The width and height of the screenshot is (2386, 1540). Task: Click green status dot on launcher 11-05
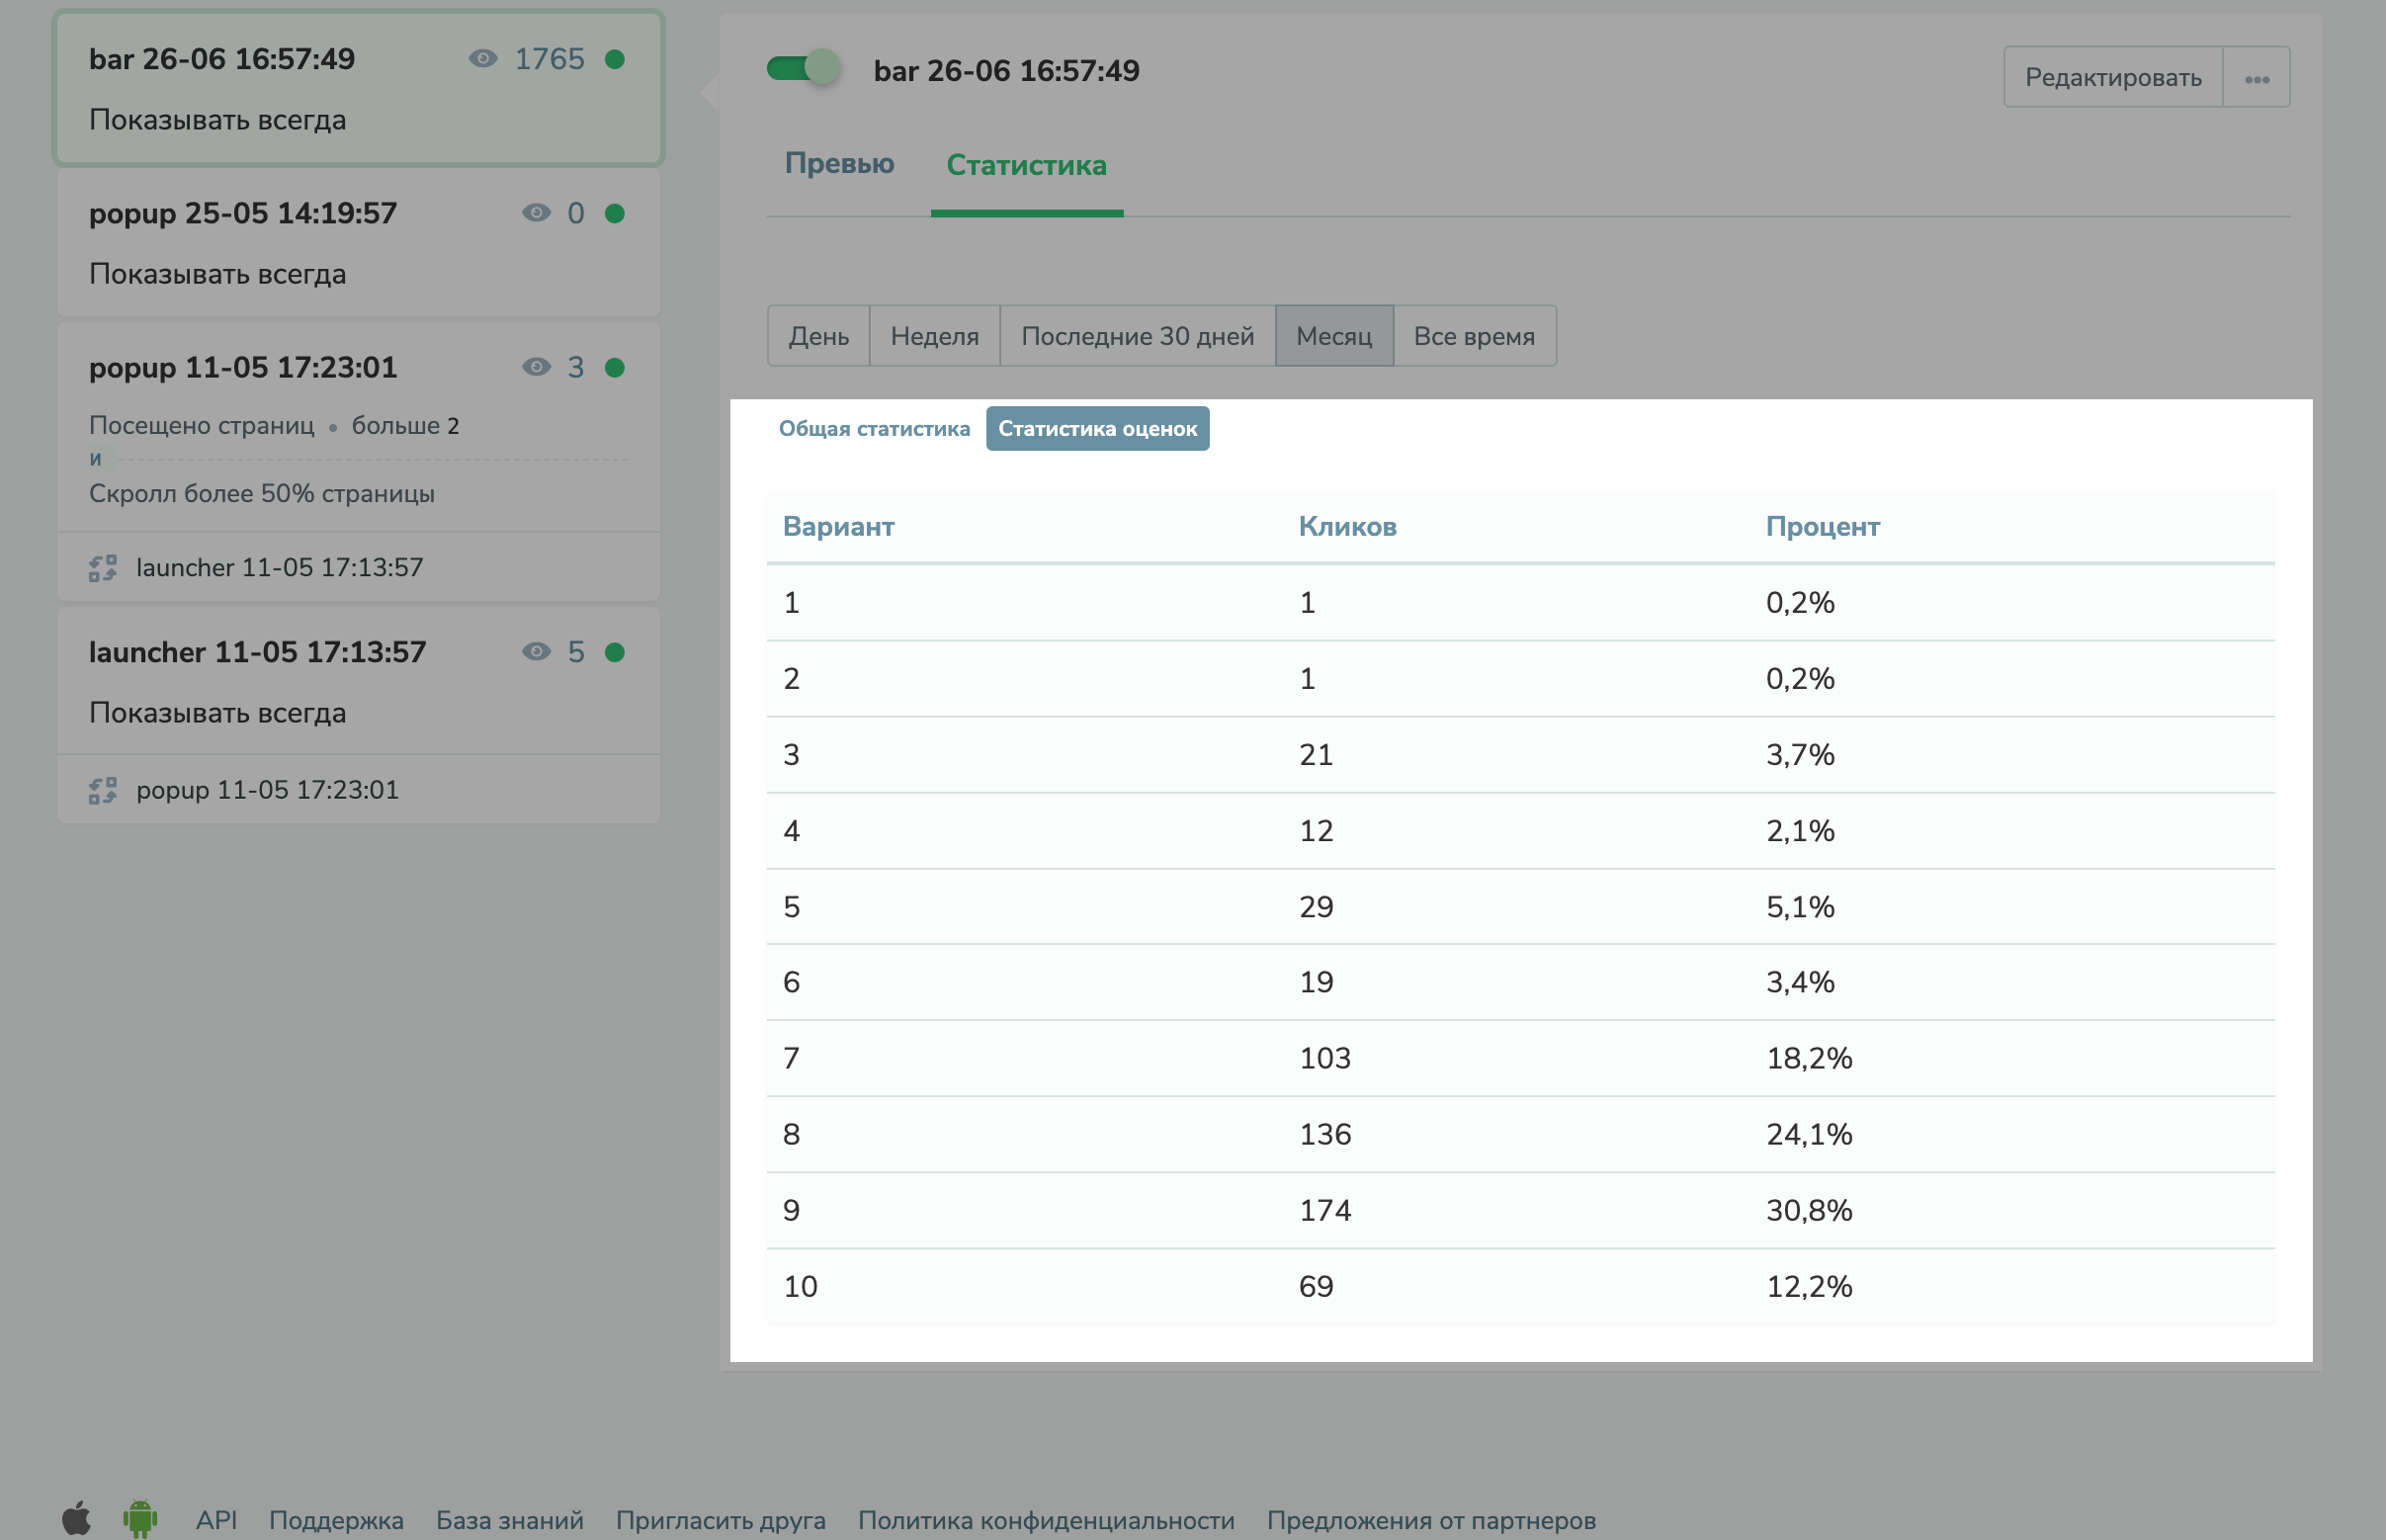[x=615, y=652]
